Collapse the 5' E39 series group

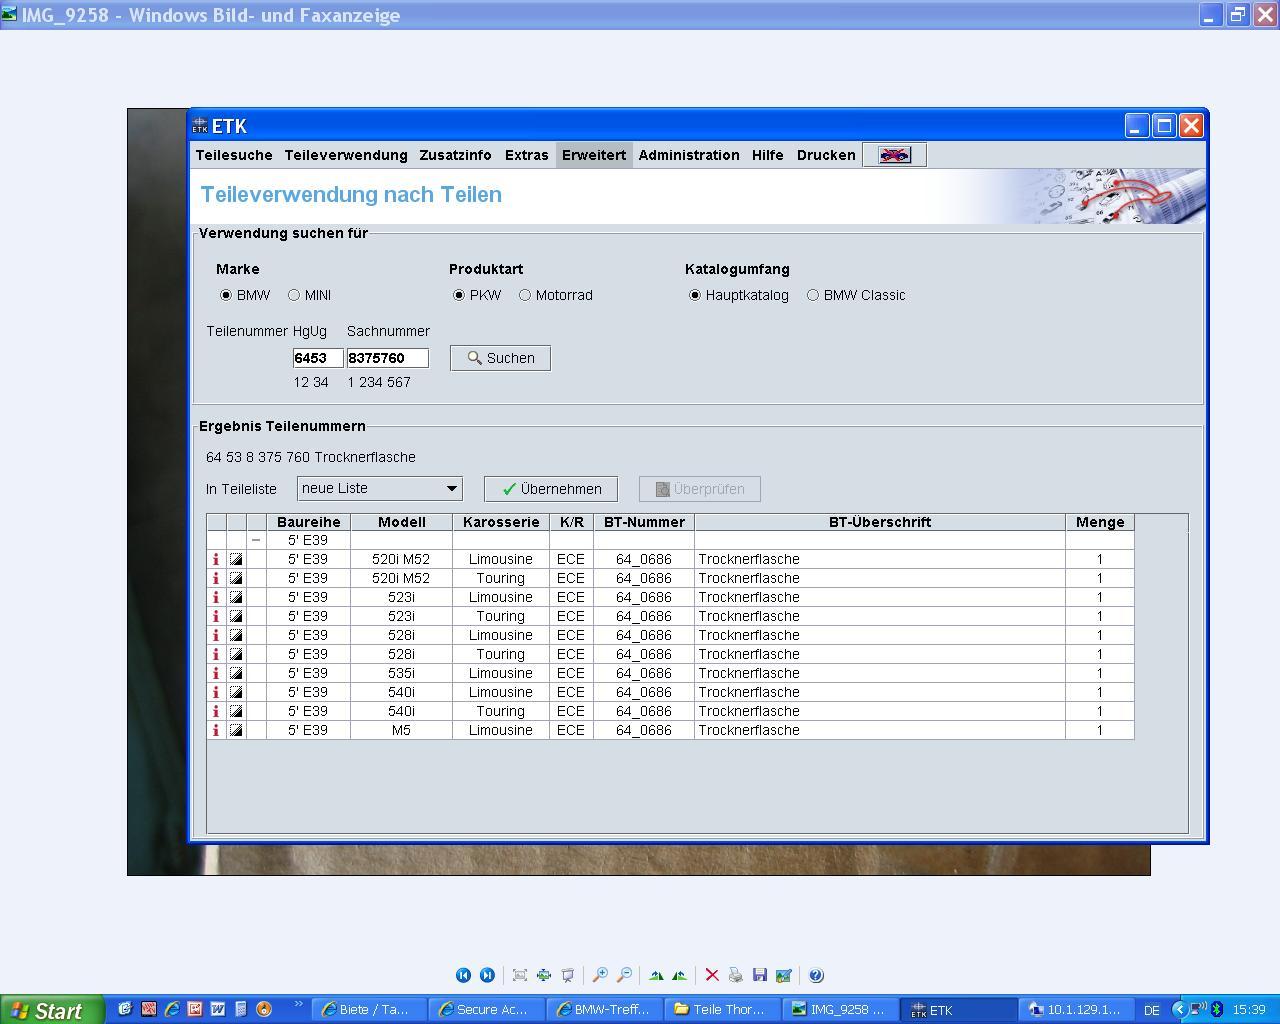pyautogui.click(x=256, y=540)
